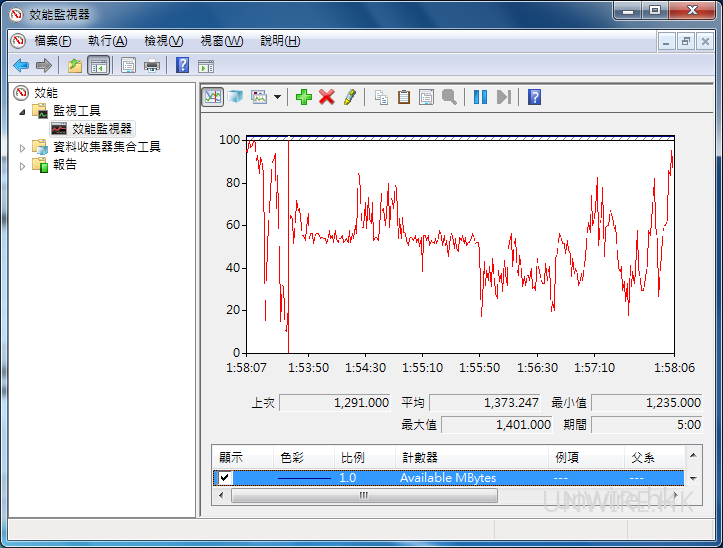Click the green Add counter plus icon
The width and height of the screenshot is (723, 548).
pyautogui.click(x=303, y=97)
